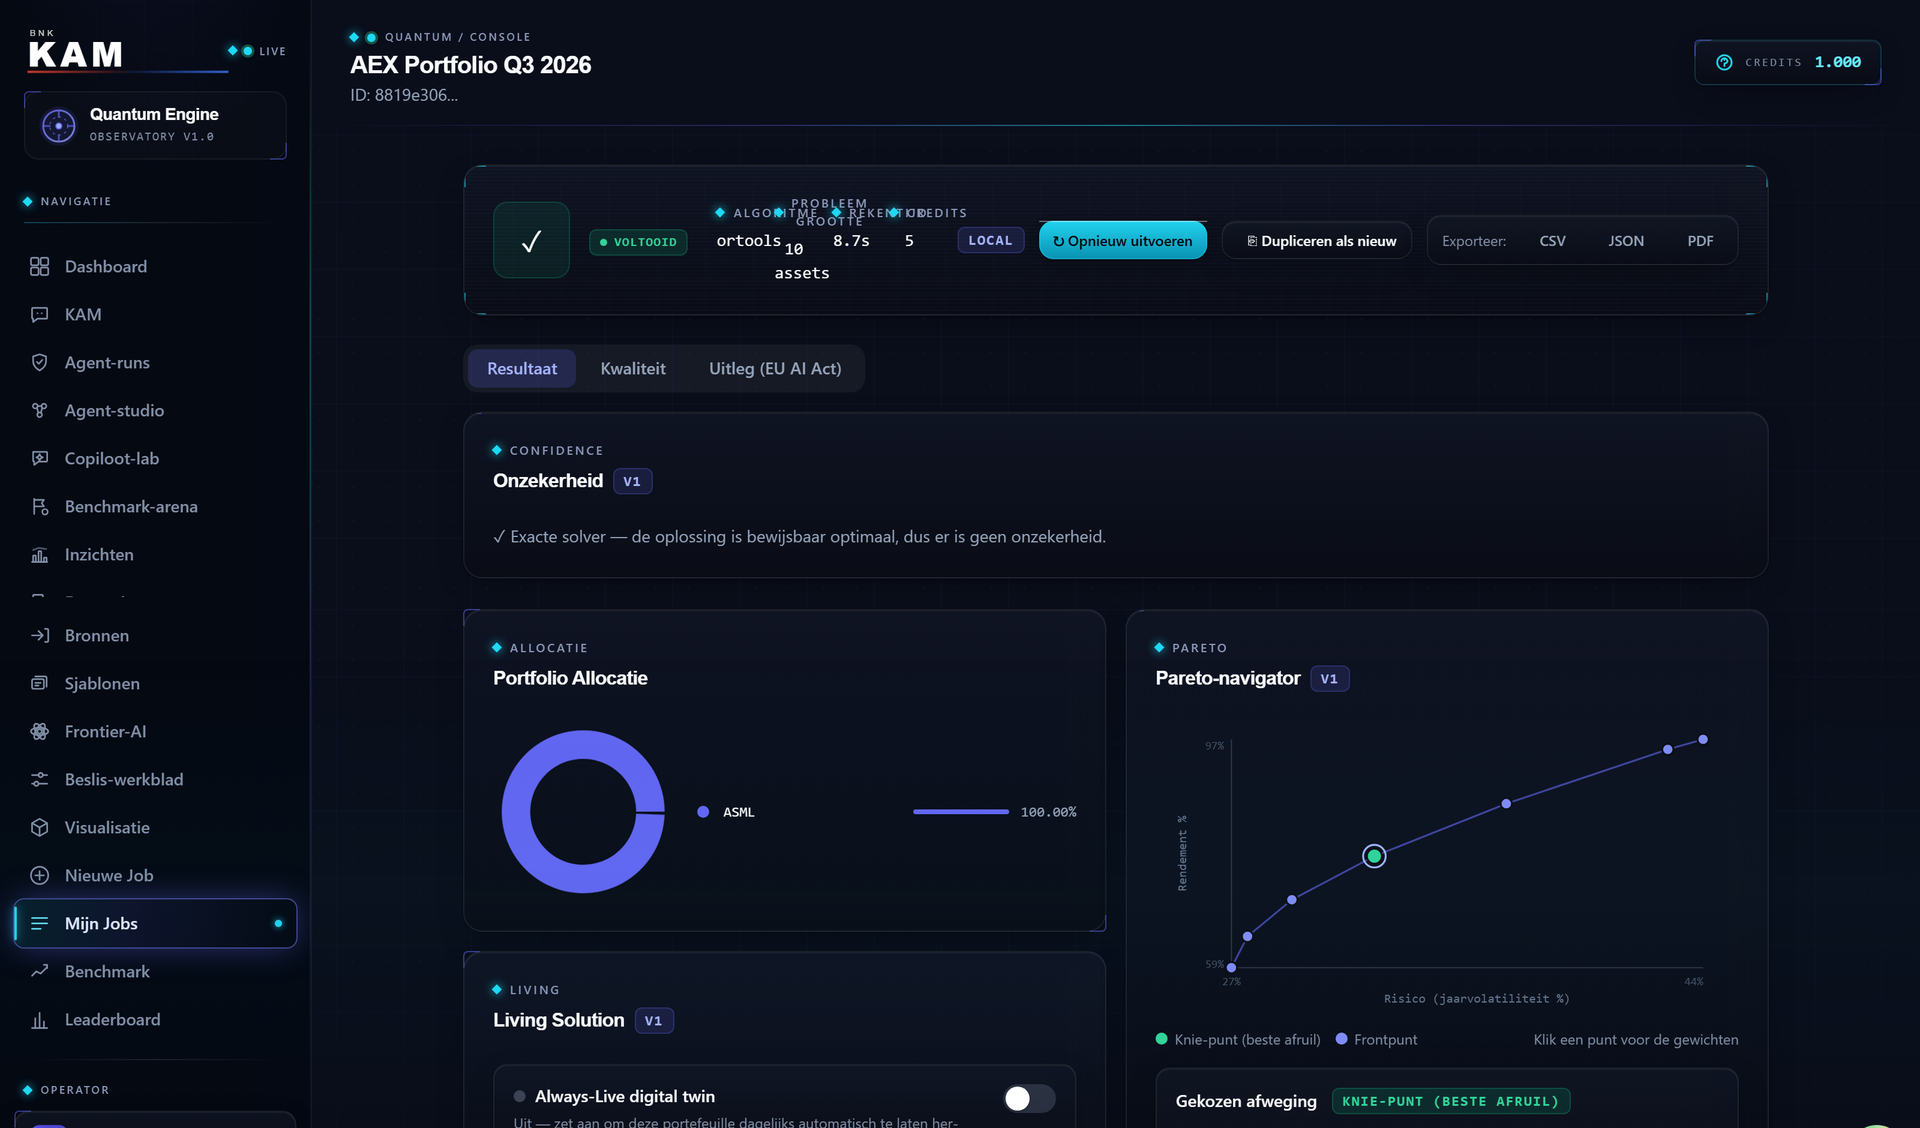Click the credits help icon
1920x1128 pixels.
pyautogui.click(x=1724, y=62)
